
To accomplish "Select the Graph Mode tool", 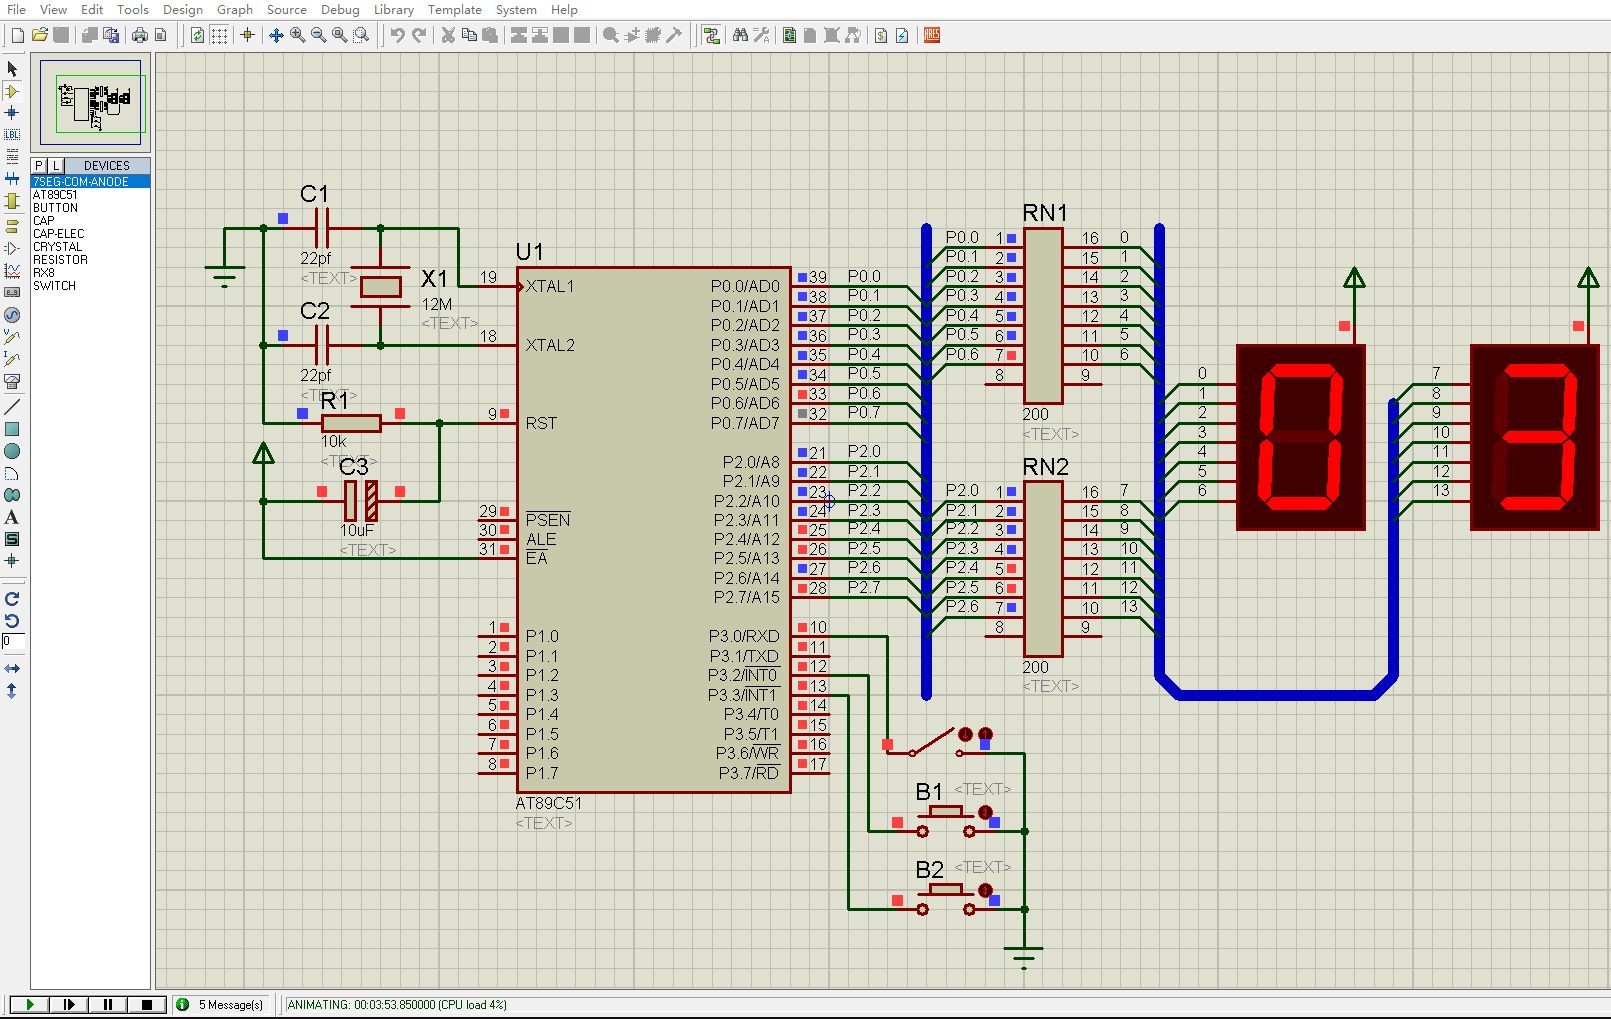I will point(12,270).
